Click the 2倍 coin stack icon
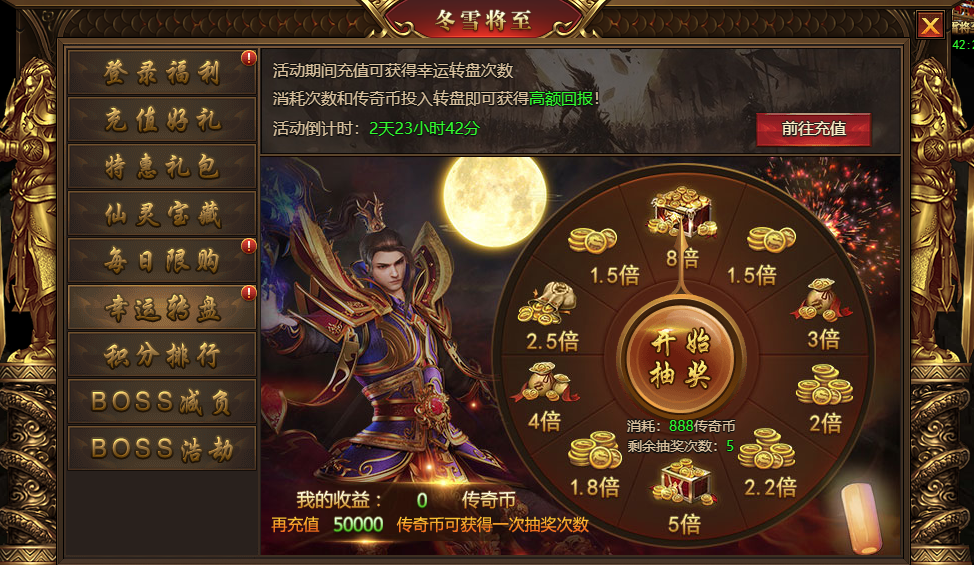974x565 pixels. click(x=824, y=385)
